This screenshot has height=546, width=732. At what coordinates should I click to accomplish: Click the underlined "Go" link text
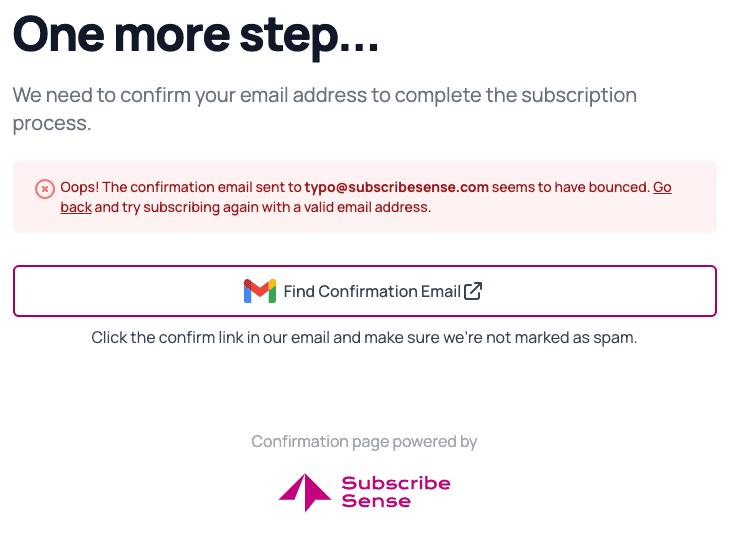coord(662,187)
